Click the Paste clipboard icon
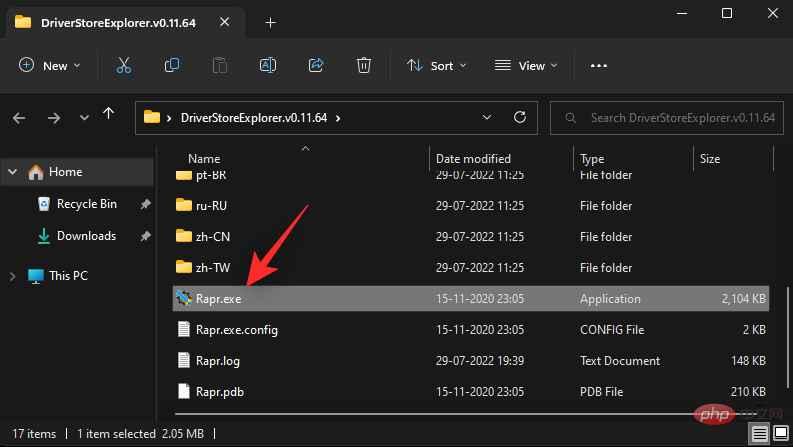Image resolution: width=793 pixels, height=447 pixels. tap(219, 65)
